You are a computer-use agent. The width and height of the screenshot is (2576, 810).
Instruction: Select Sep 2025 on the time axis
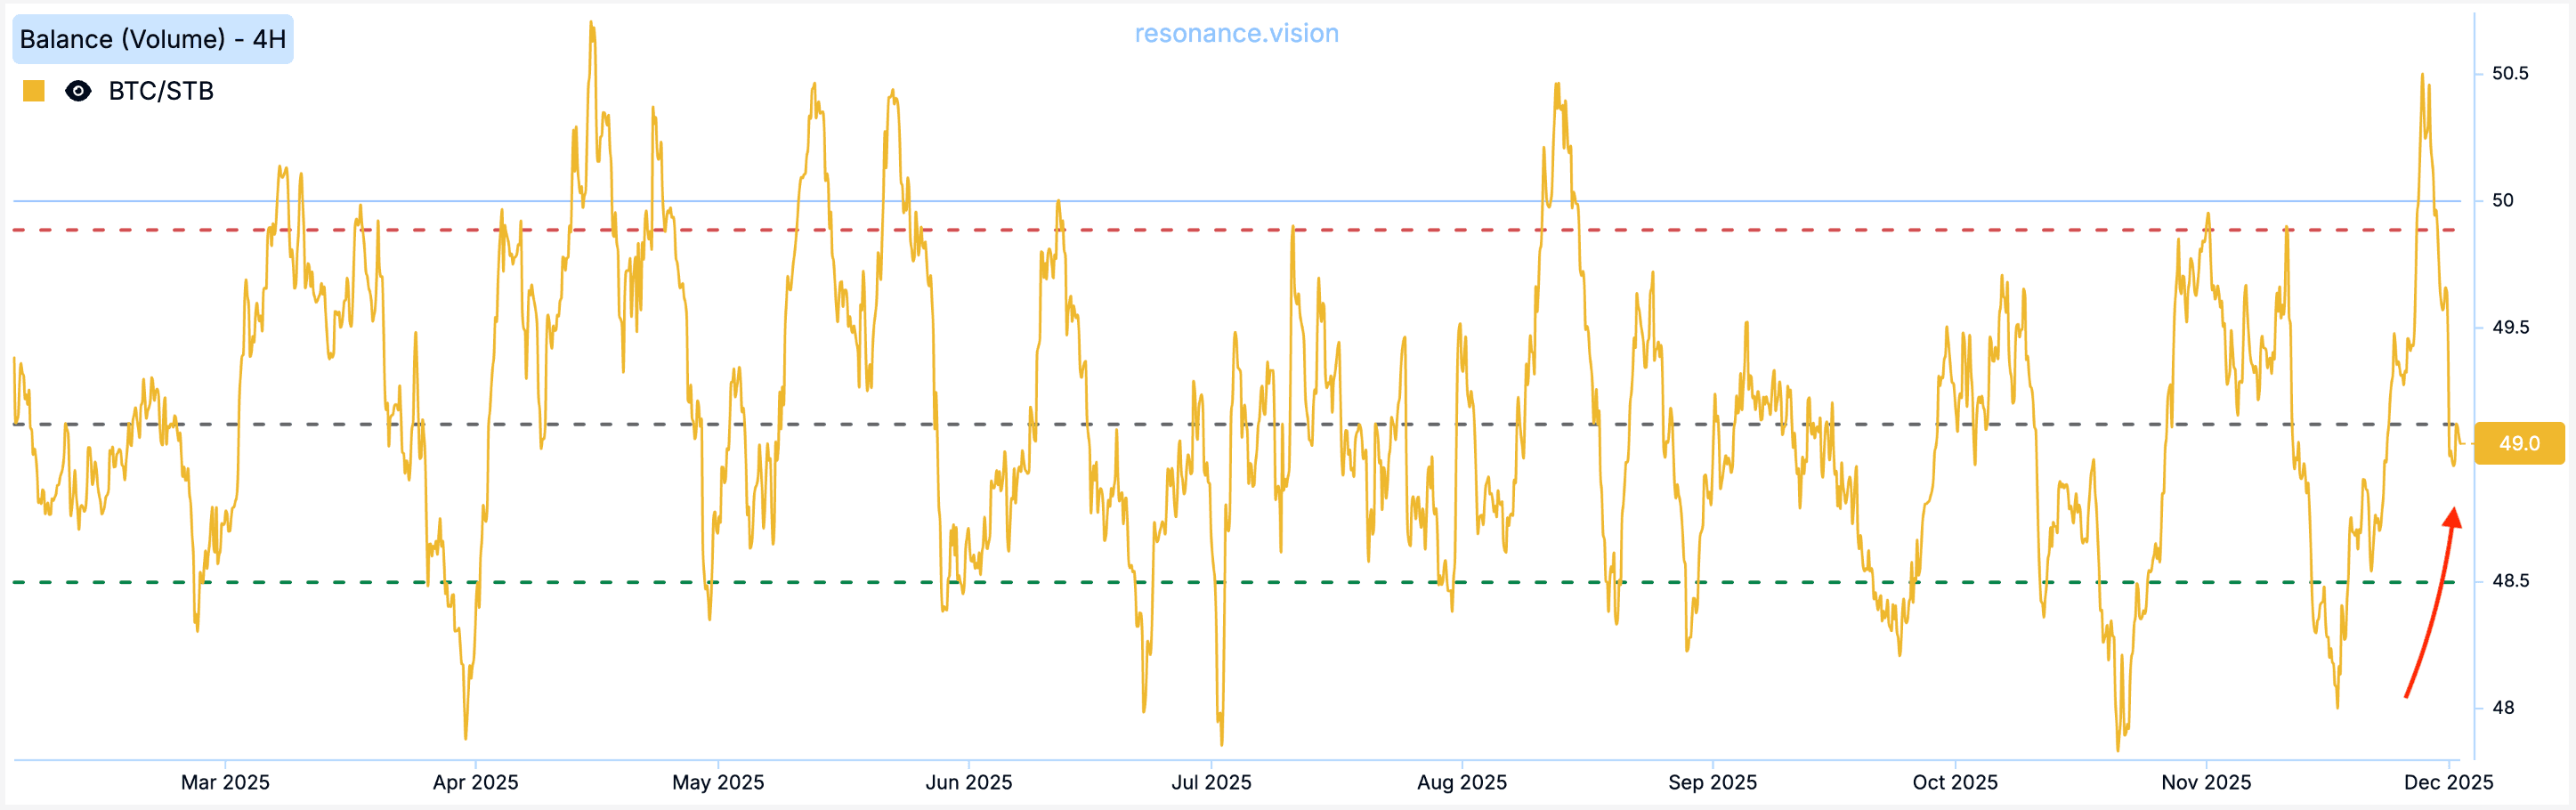pyautogui.click(x=1712, y=782)
